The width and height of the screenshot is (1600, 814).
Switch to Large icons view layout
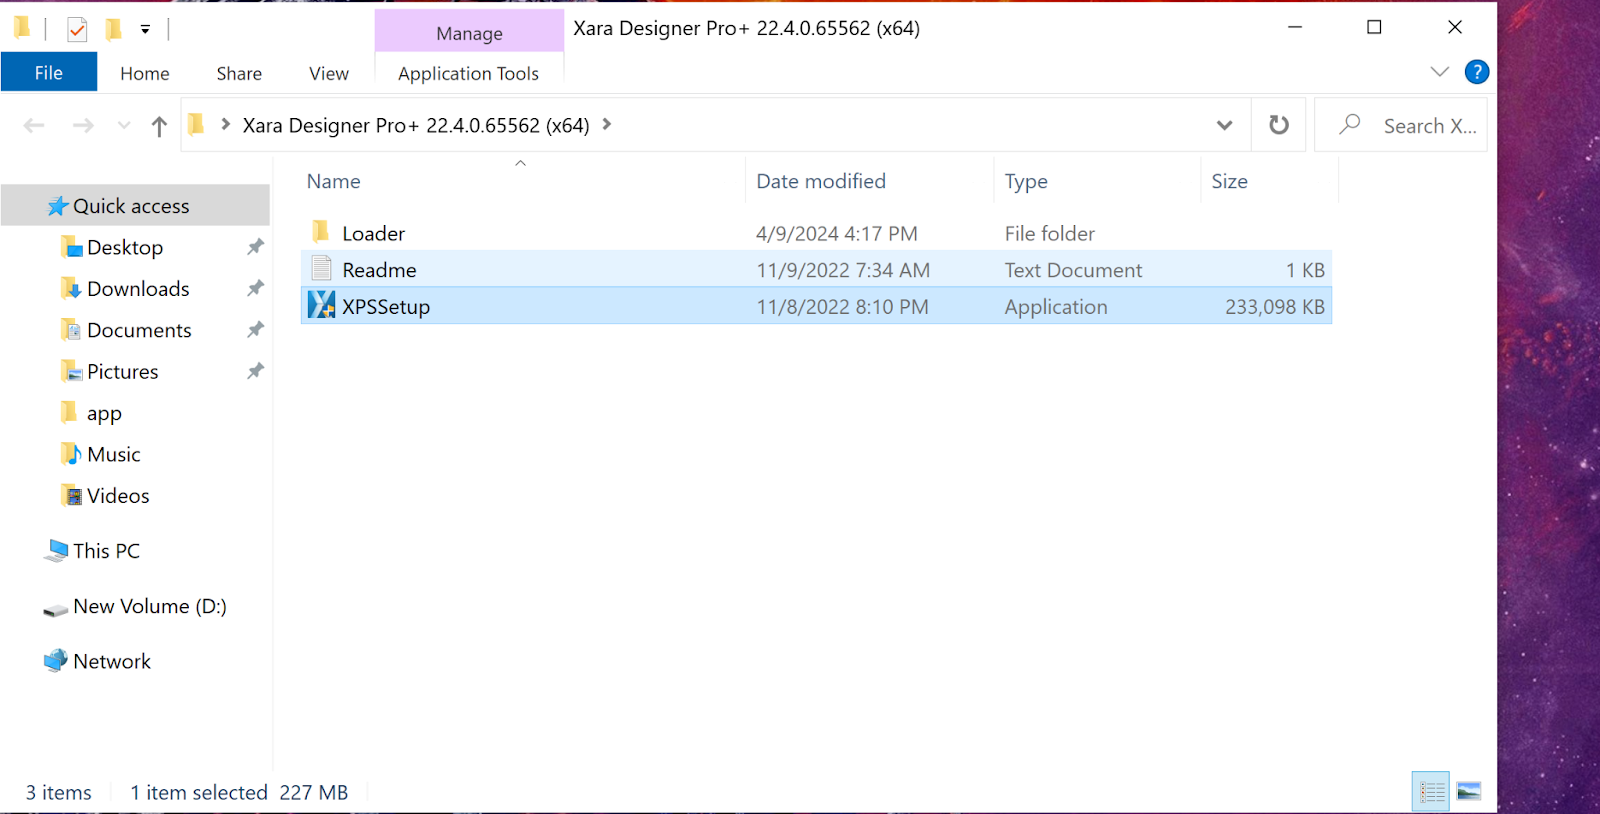pos(1469,792)
